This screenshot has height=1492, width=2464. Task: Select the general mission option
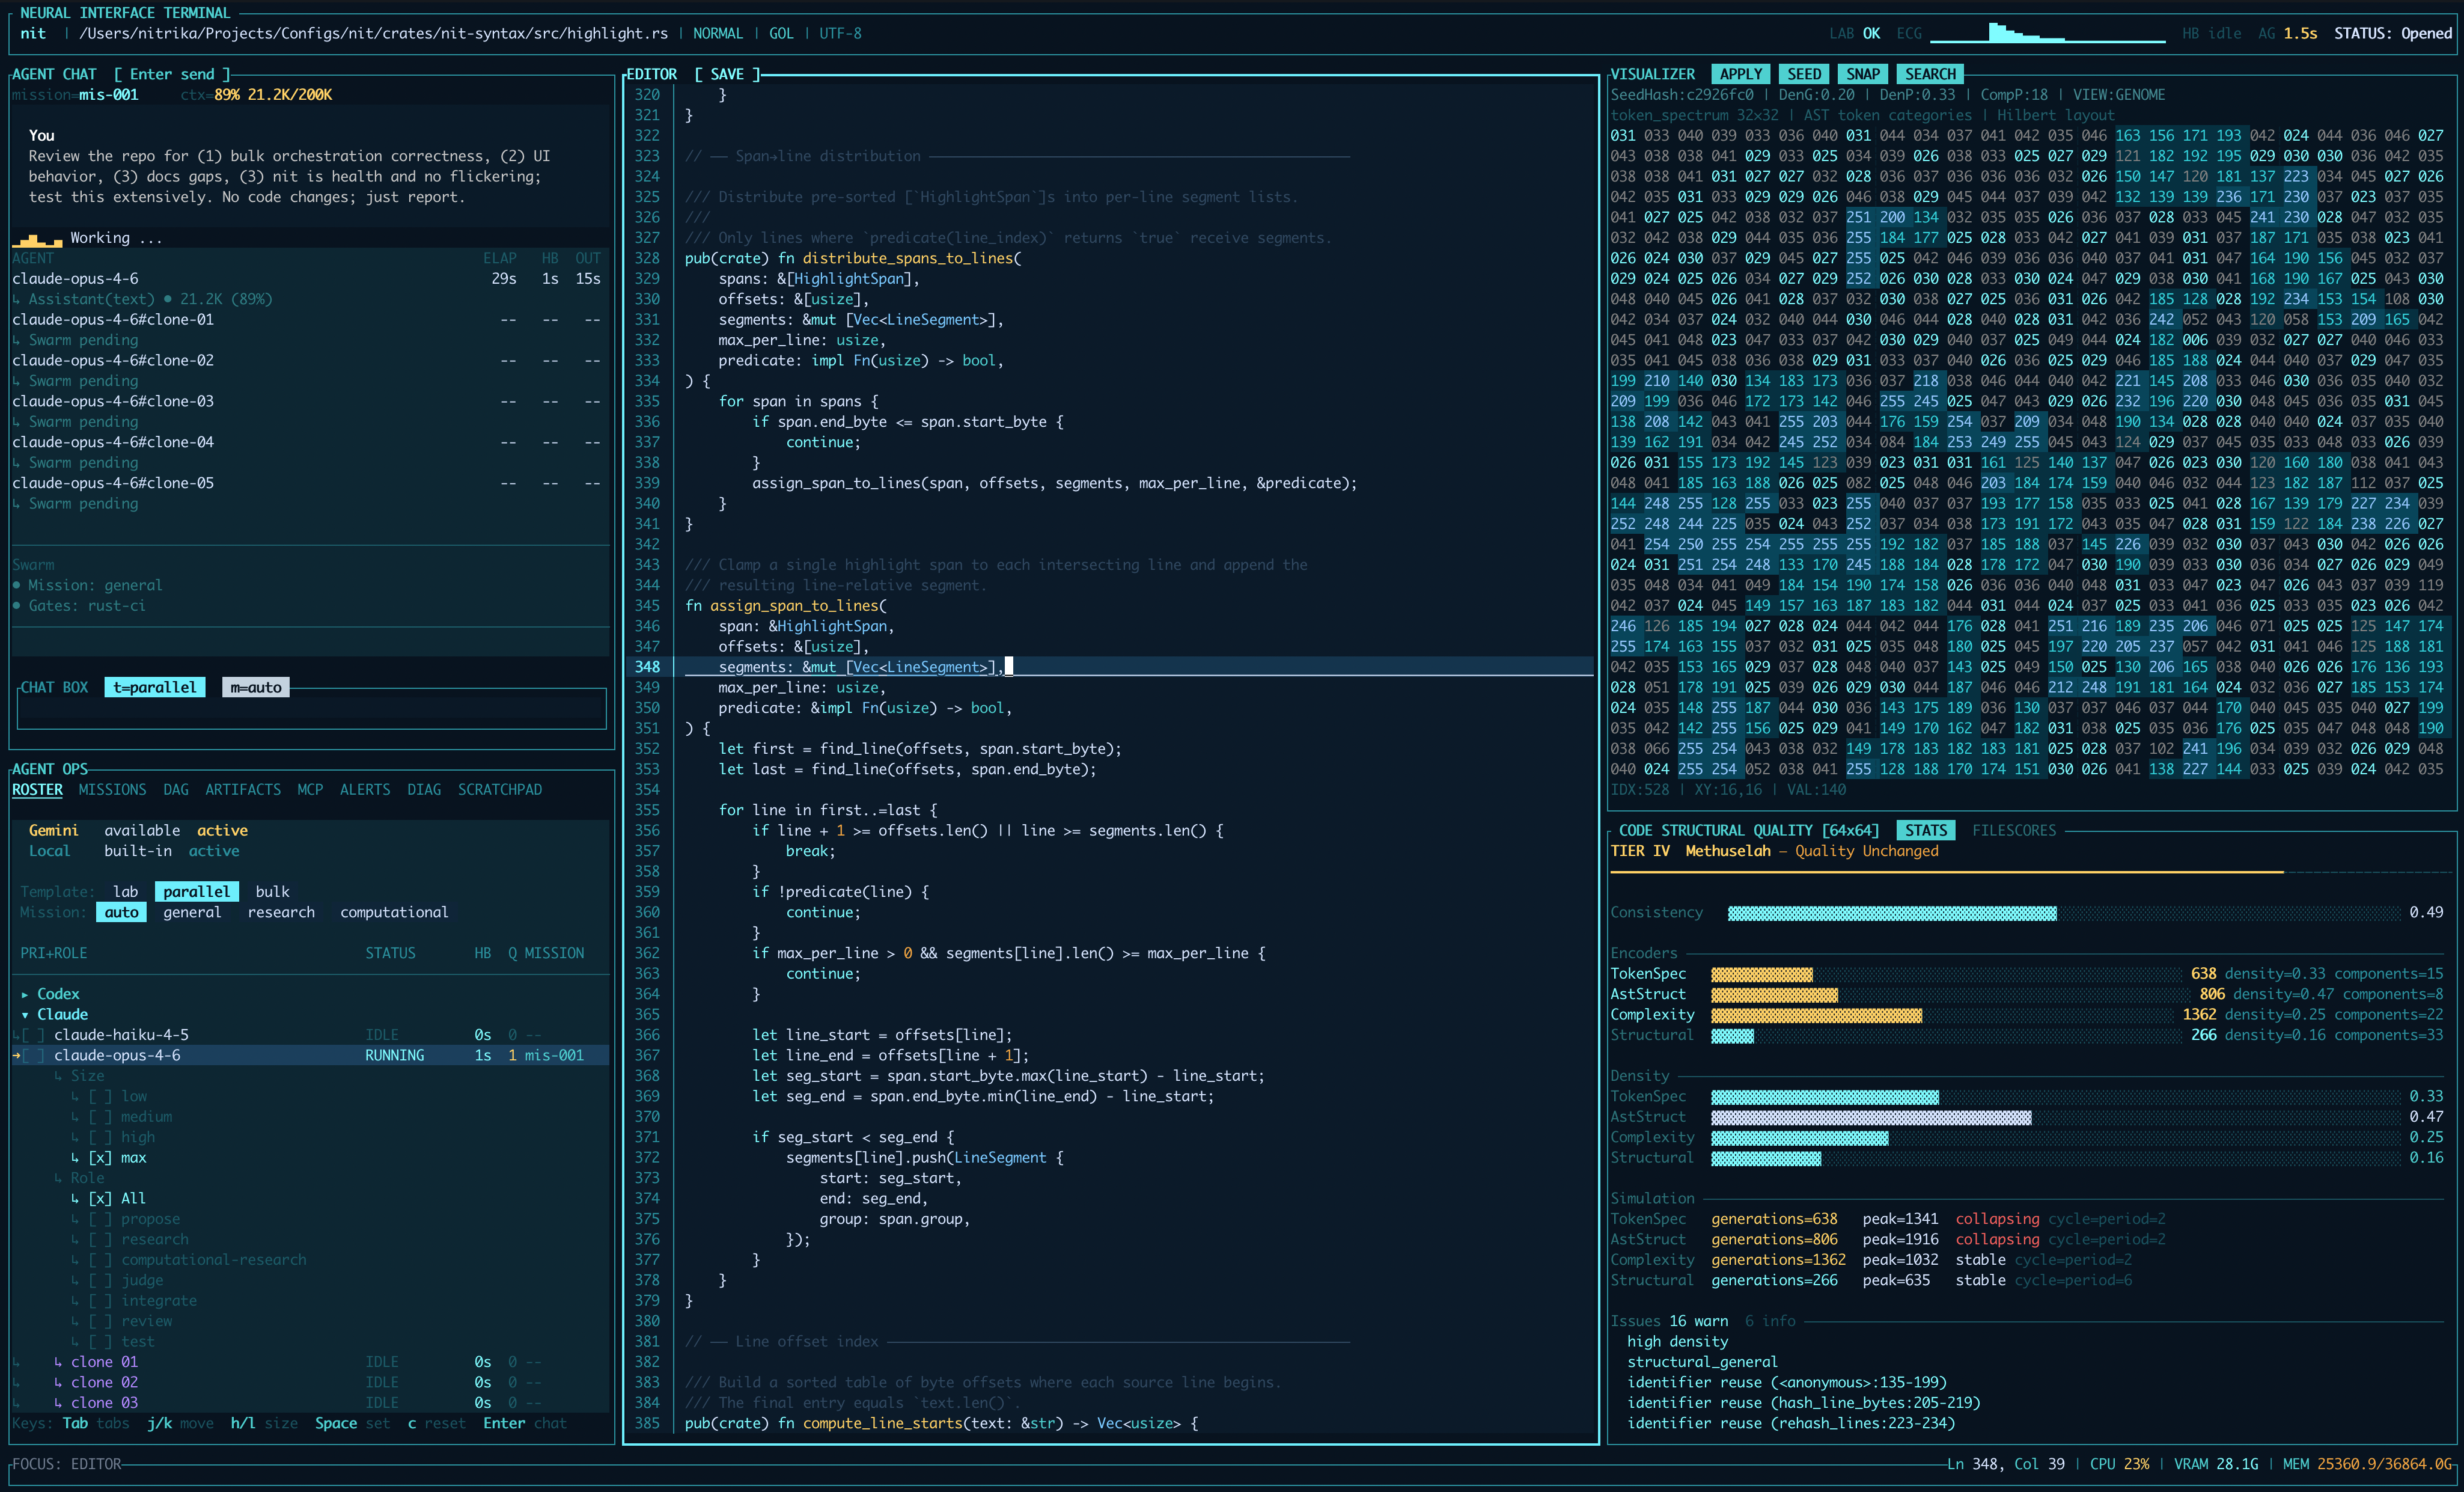tap(192, 912)
